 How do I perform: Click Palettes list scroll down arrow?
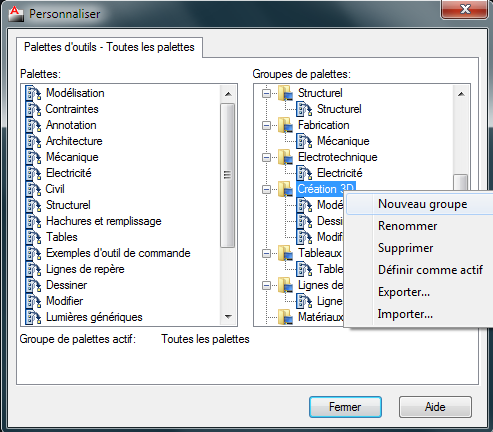coord(228,317)
